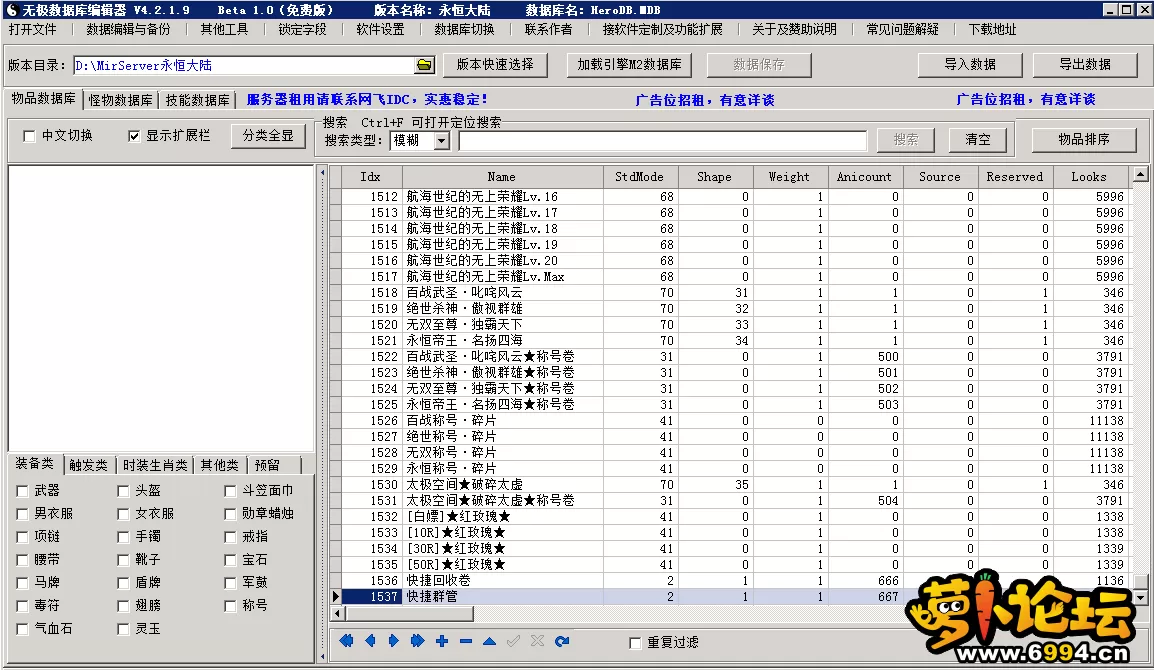Viewport: 1154px width, 670px height.
Task: Browse for version directory folder icon
Action: (x=425, y=66)
